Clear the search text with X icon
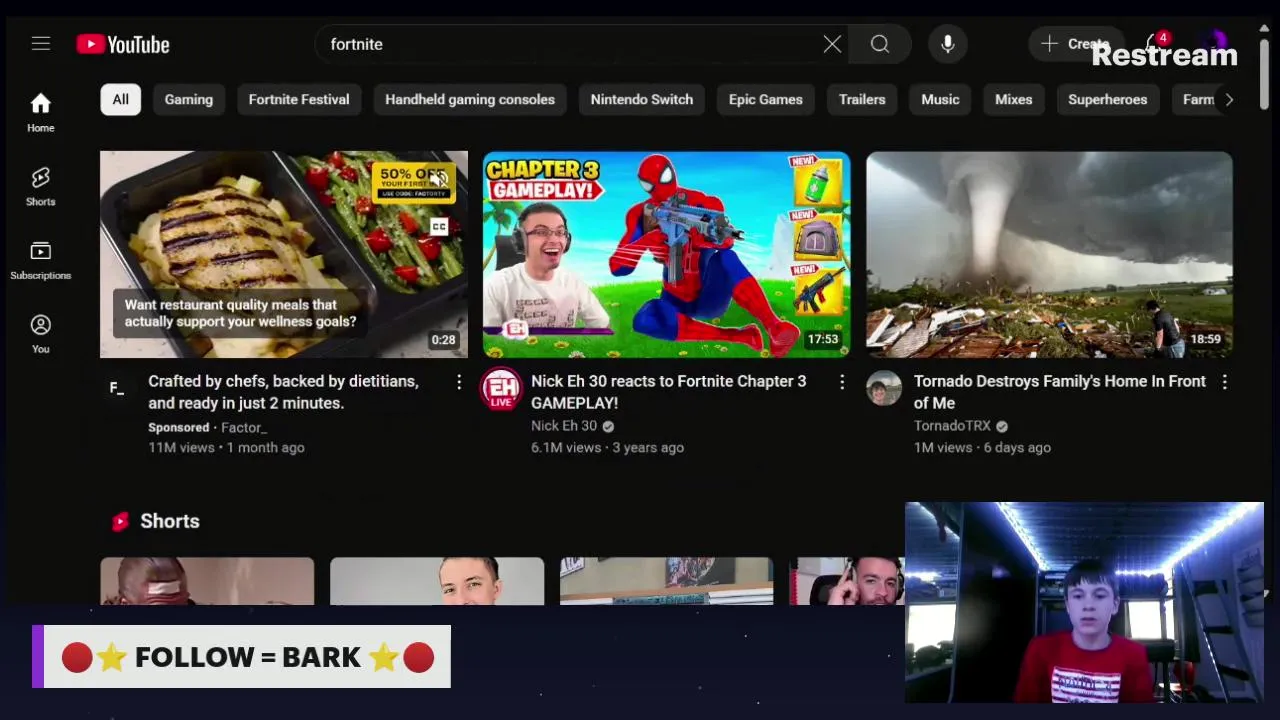This screenshot has width=1280, height=720. click(832, 44)
